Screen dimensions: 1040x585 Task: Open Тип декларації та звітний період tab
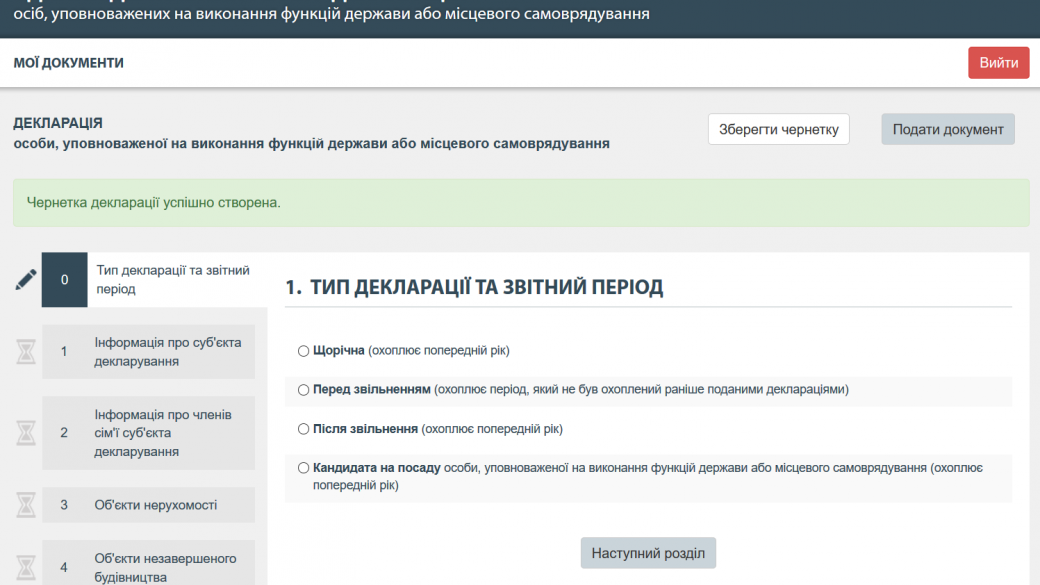click(172, 280)
